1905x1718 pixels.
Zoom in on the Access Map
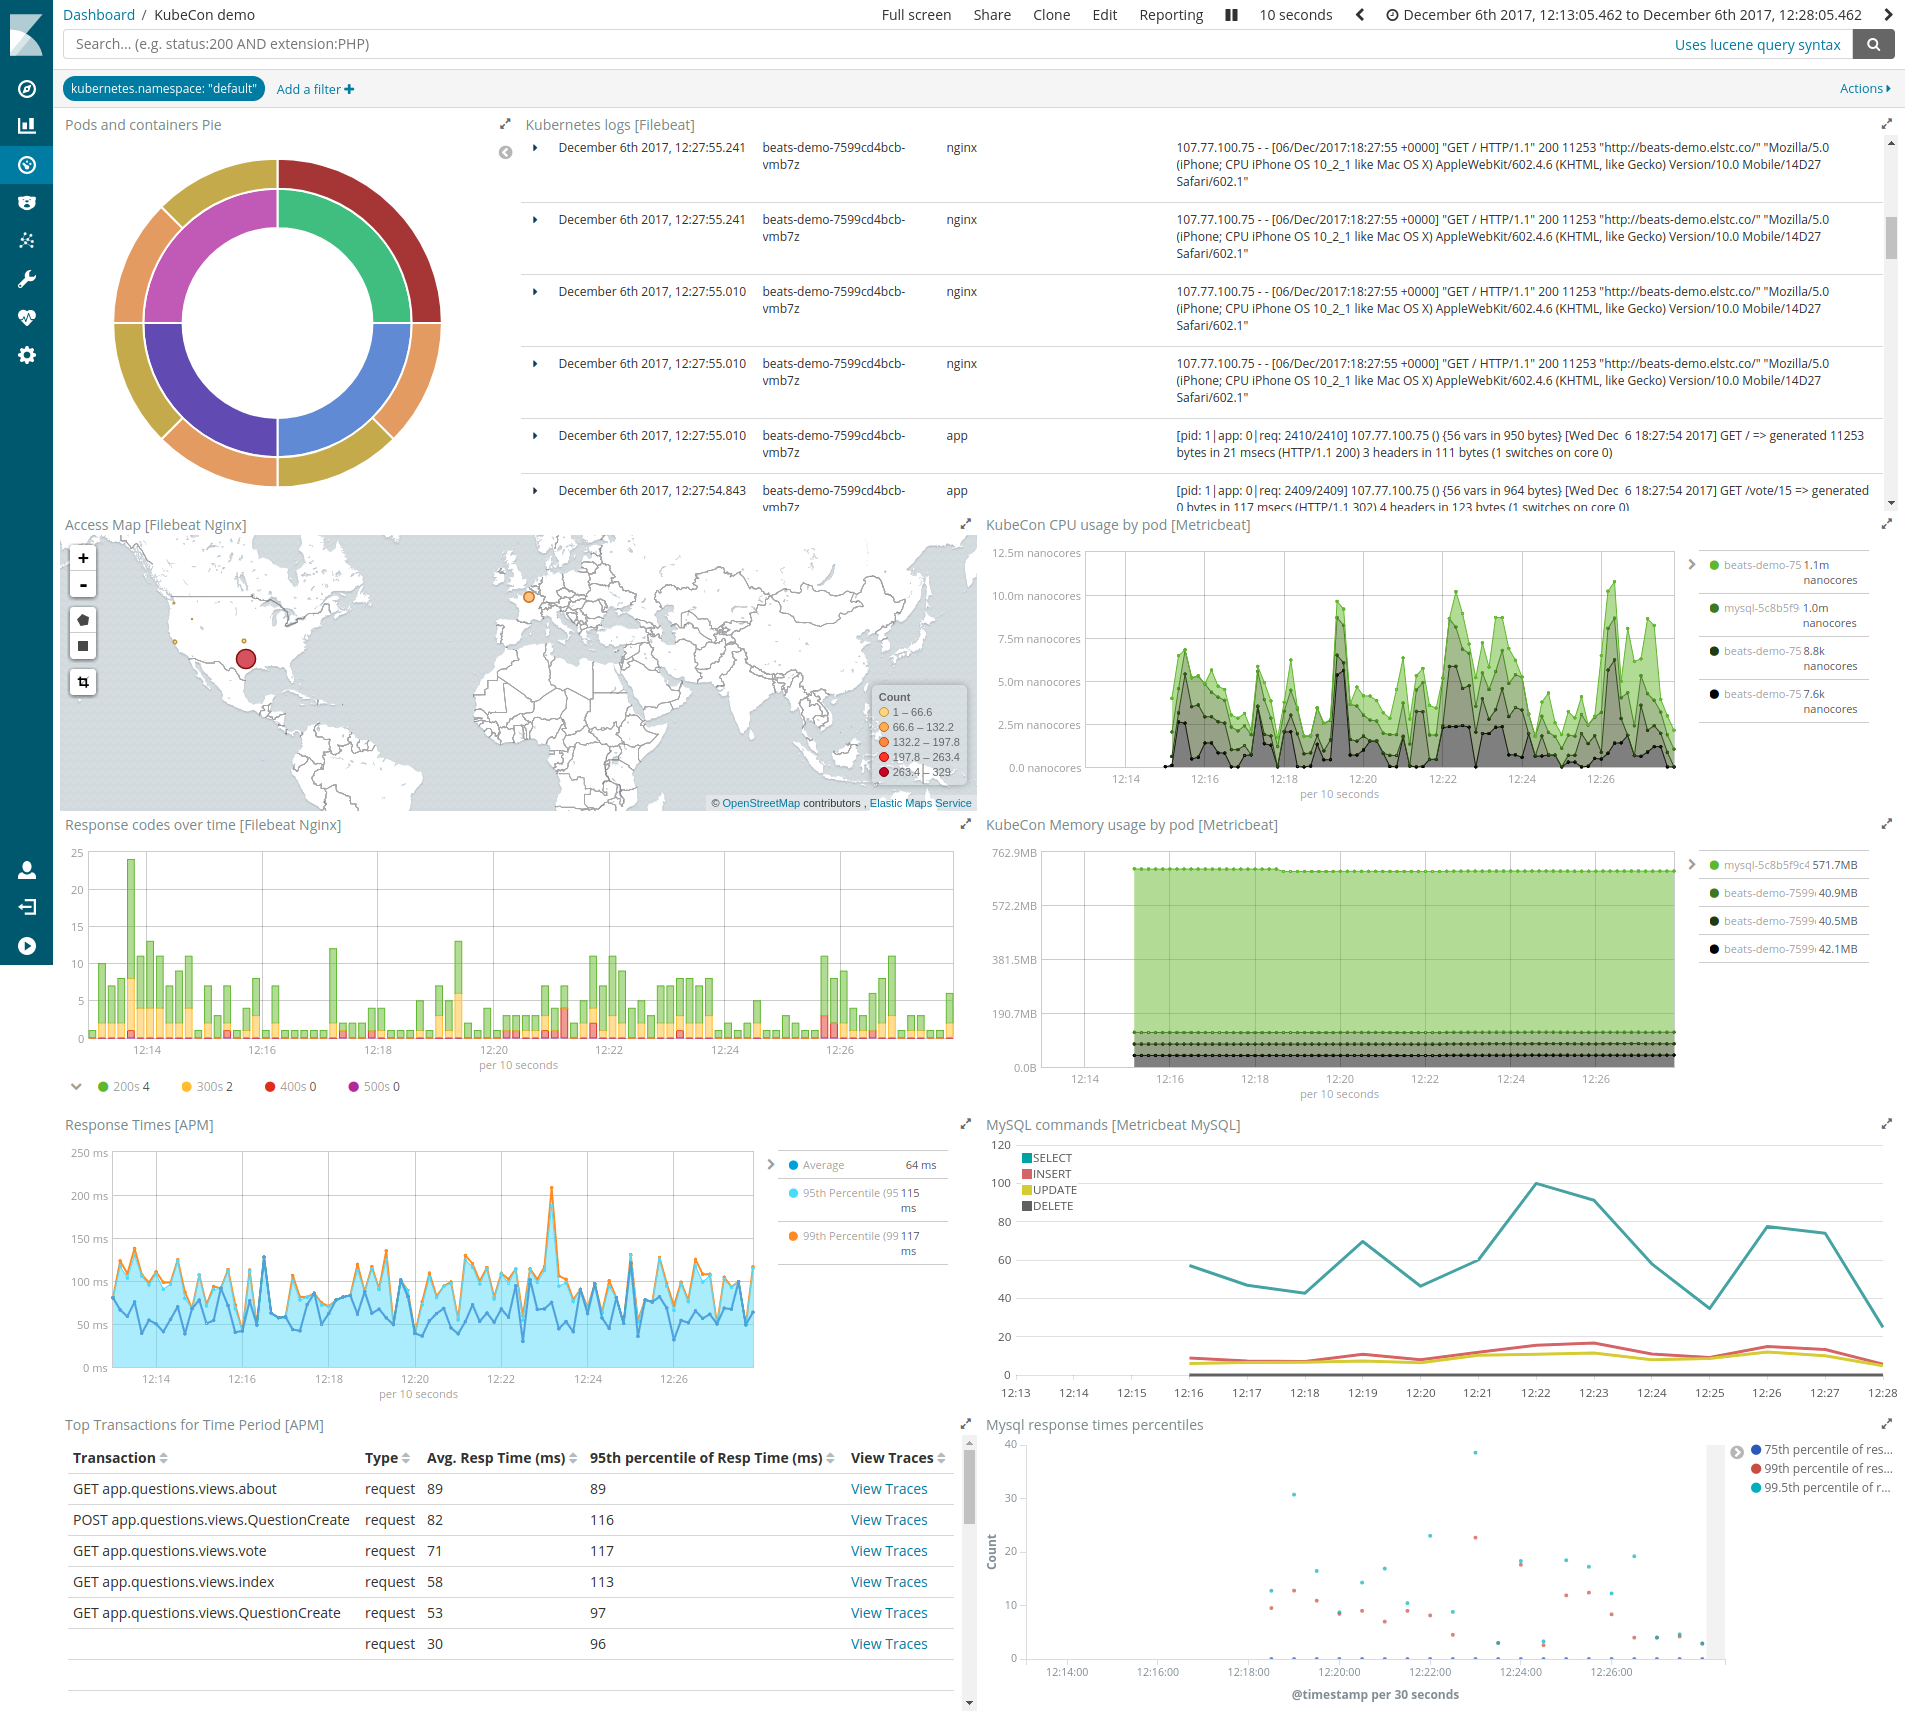click(83, 558)
